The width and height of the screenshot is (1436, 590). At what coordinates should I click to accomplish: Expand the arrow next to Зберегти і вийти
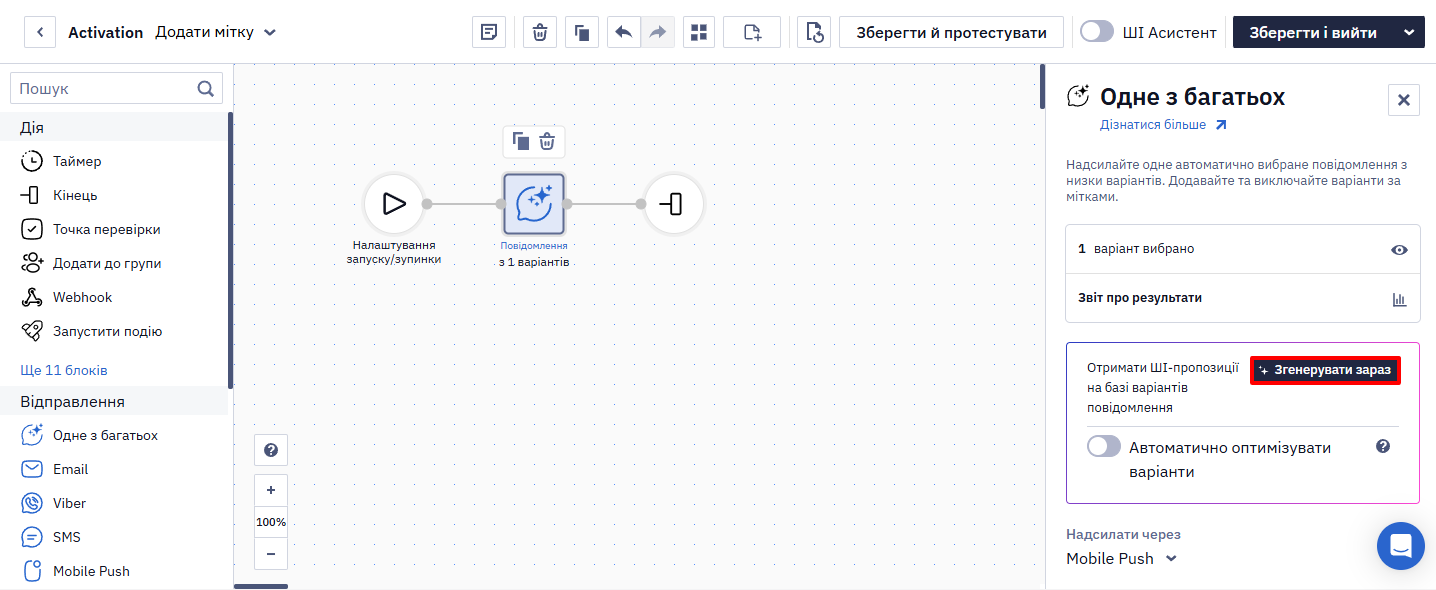click(1409, 32)
